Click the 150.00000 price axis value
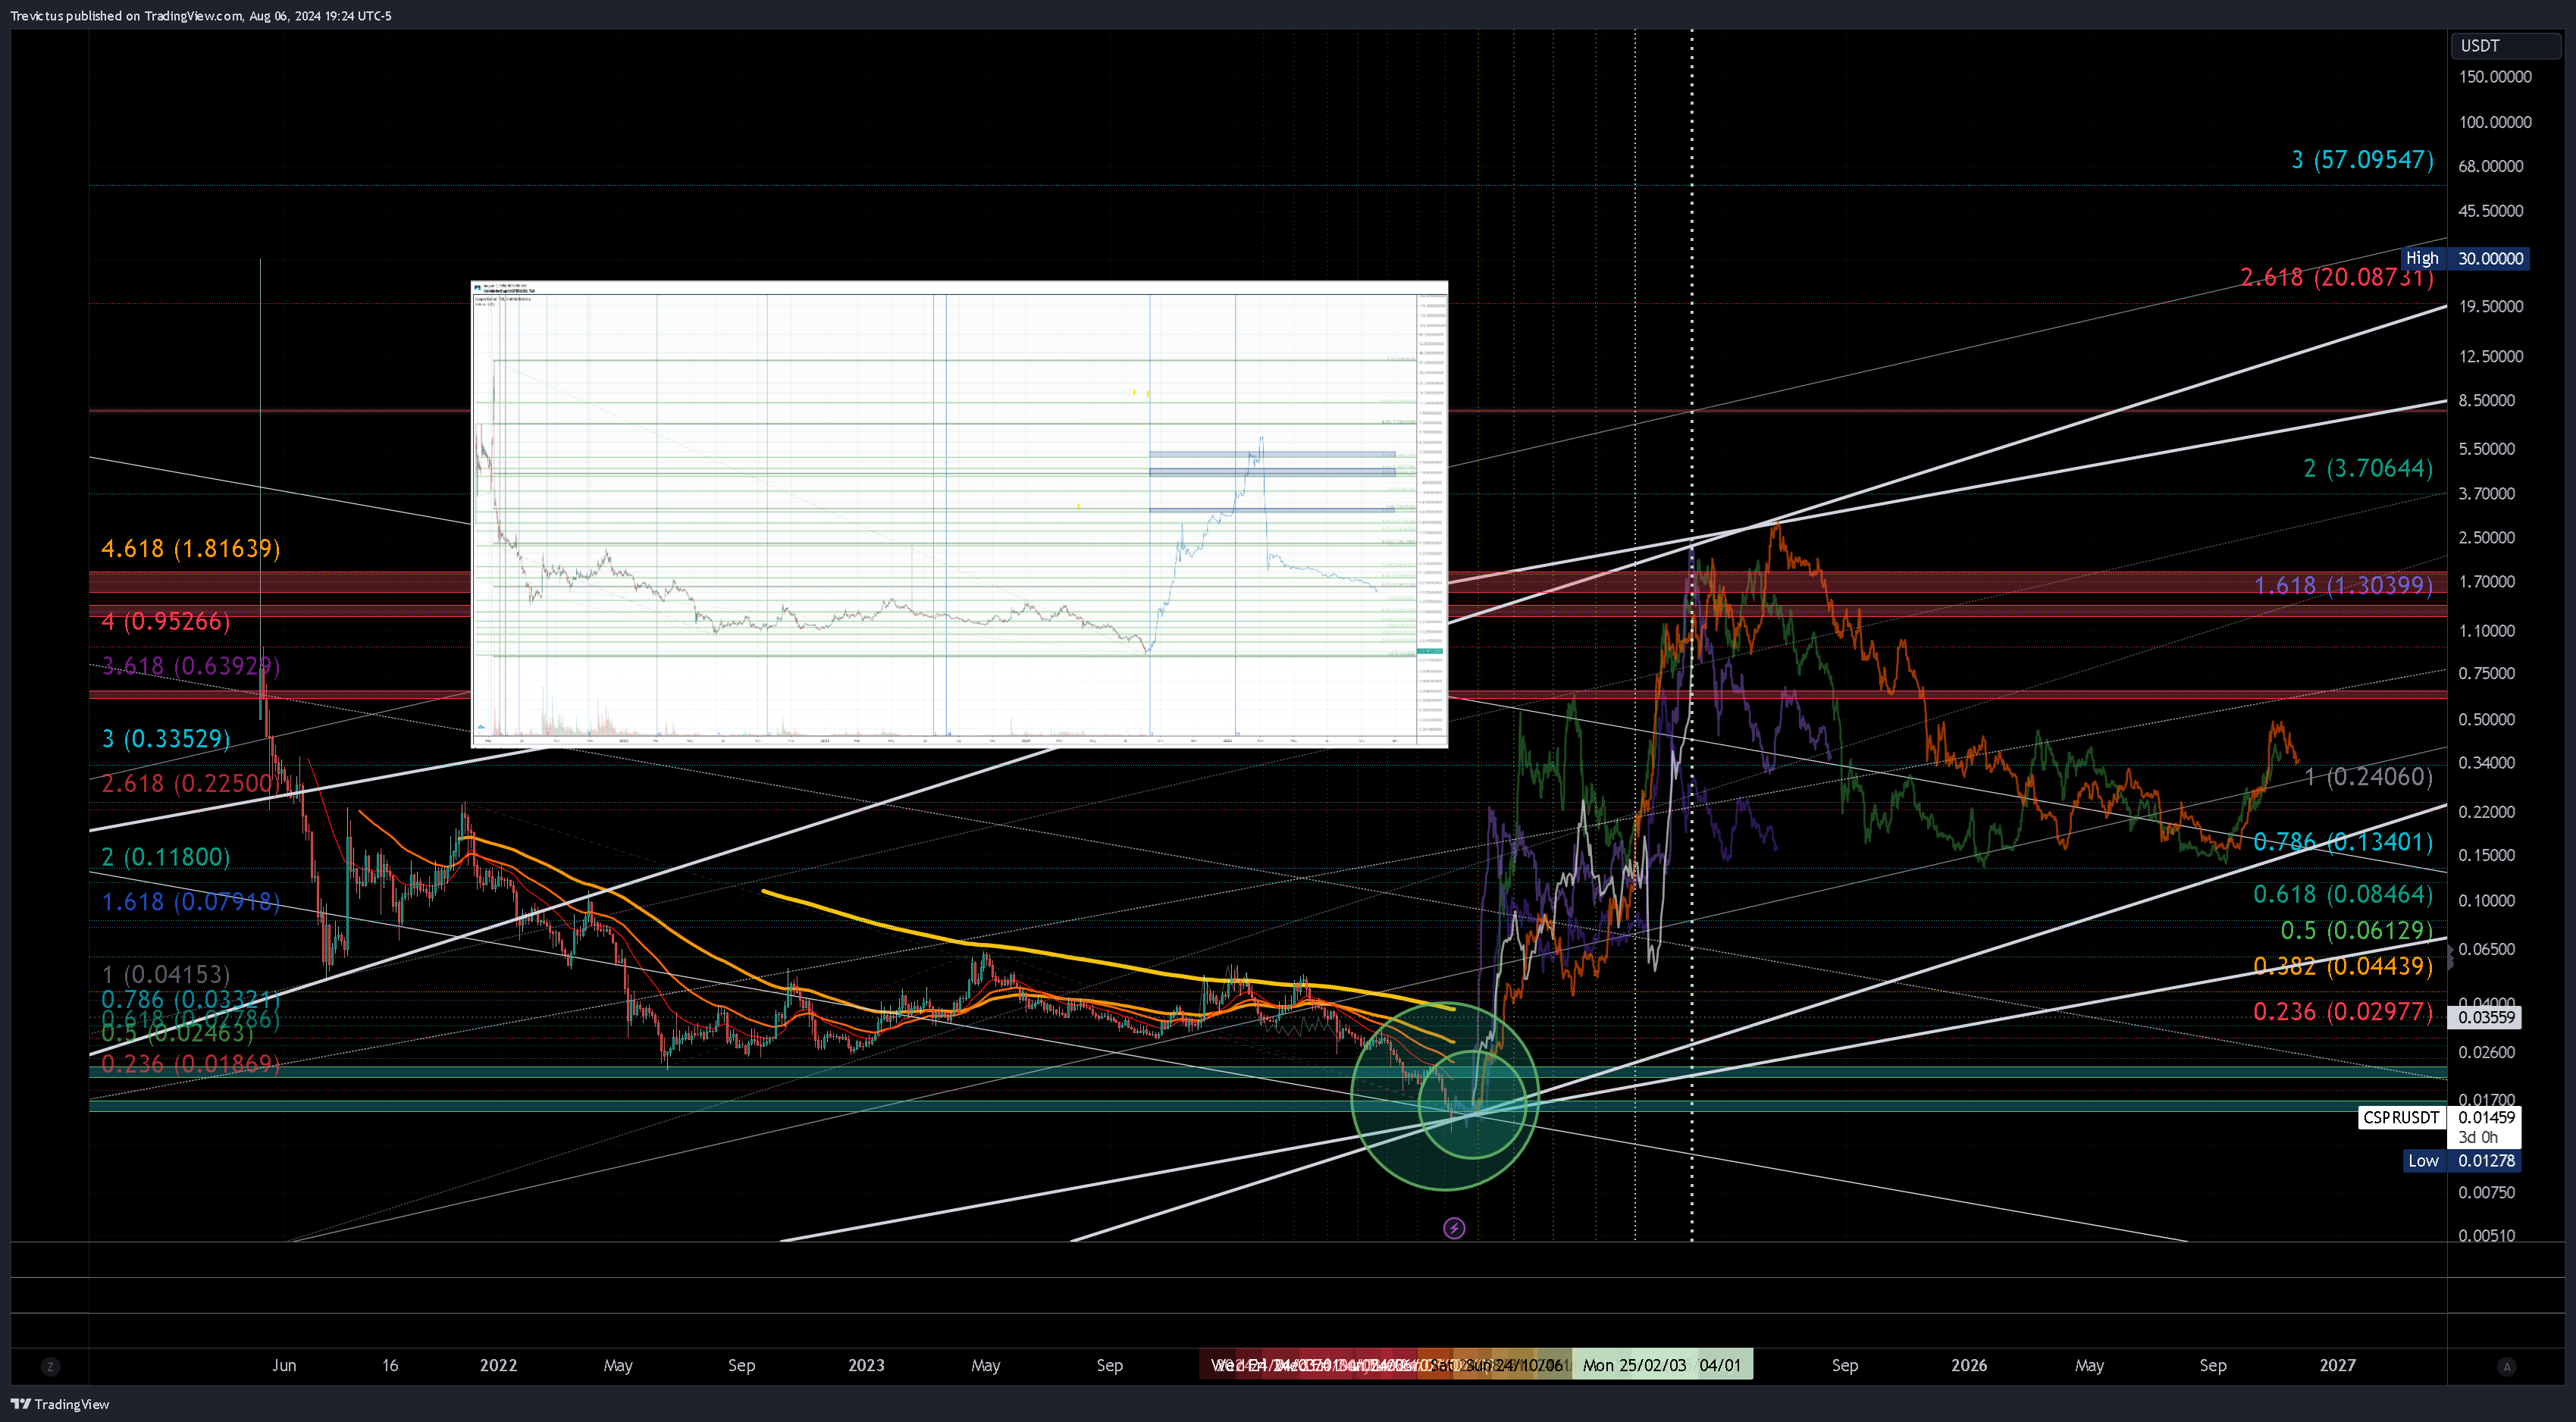 pyautogui.click(x=2495, y=77)
